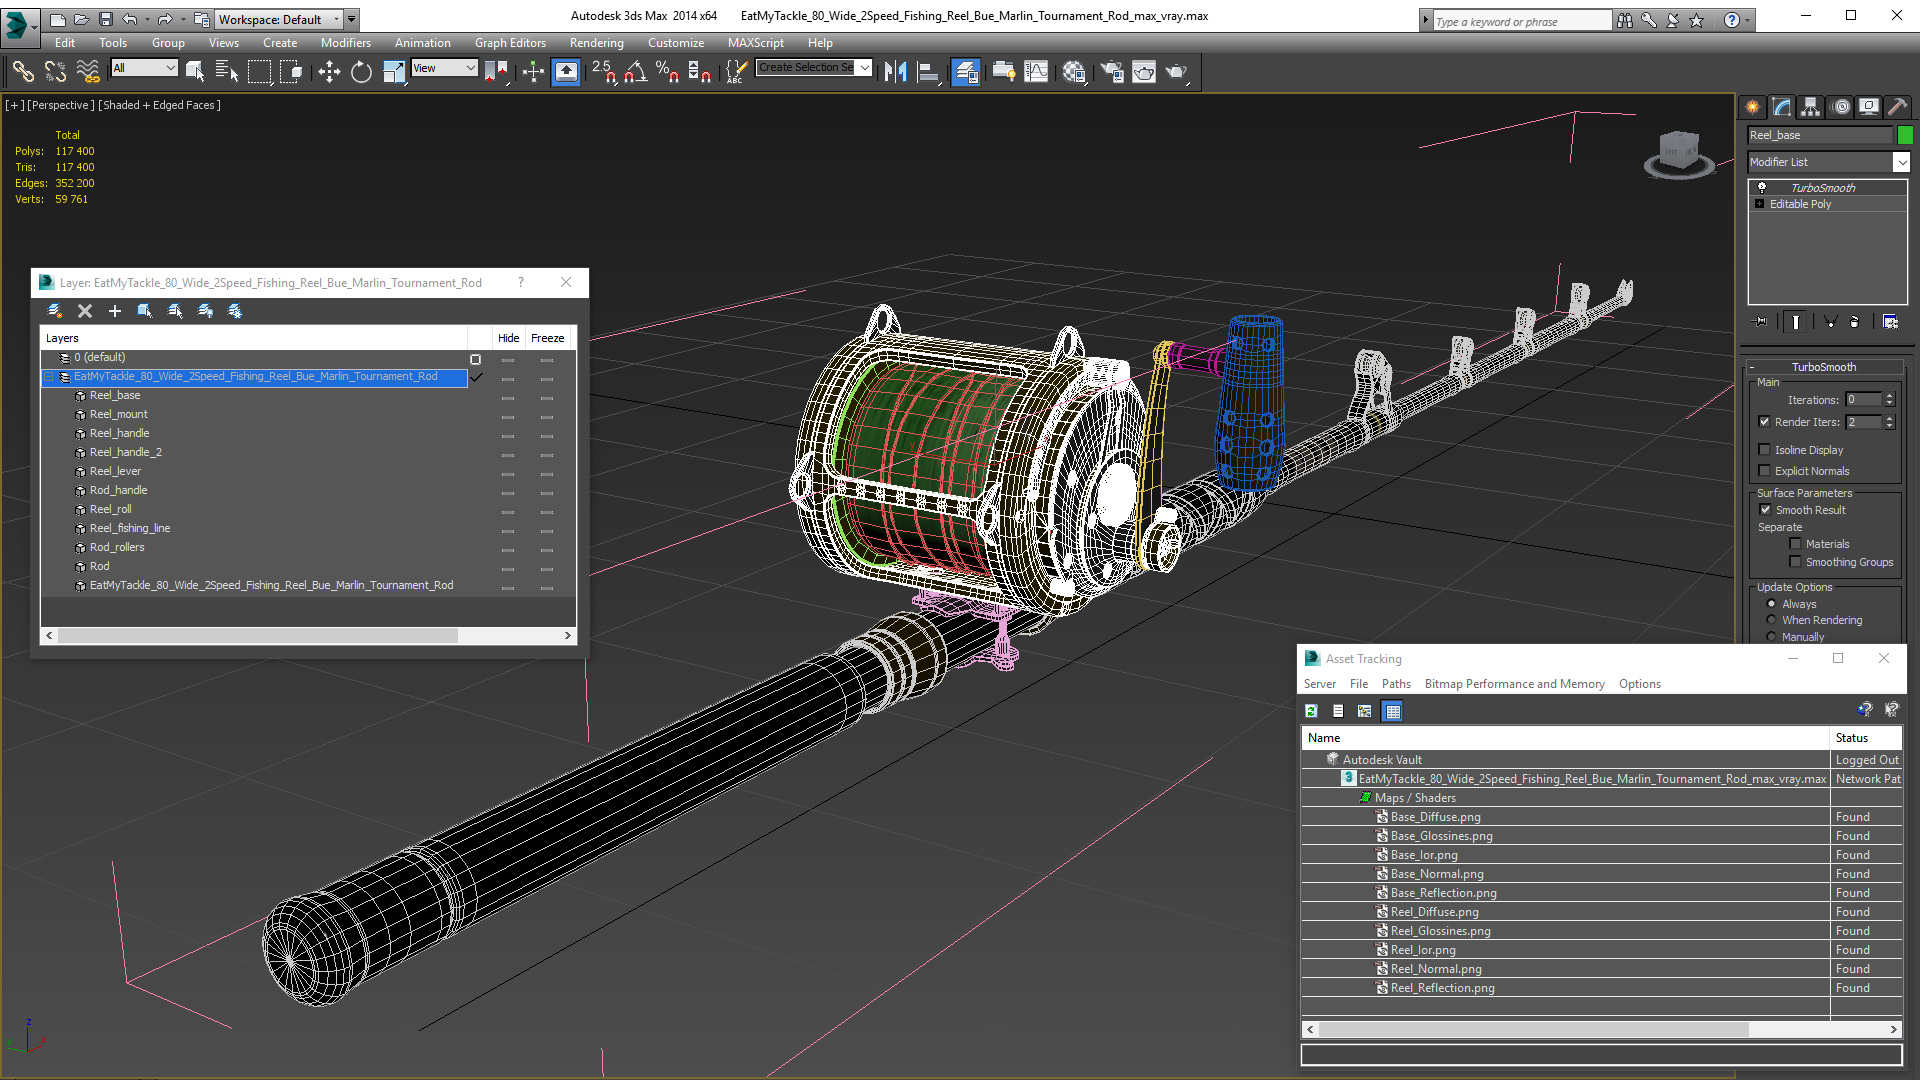Image resolution: width=1920 pixels, height=1080 pixels.
Task: Open the Rendering menu
Action: pyautogui.click(x=596, y=43)
